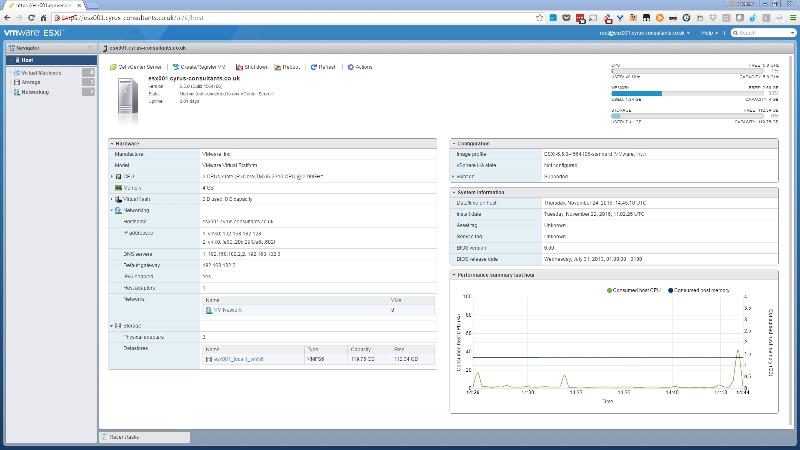Click the Create/Register VM icon
The height and width of the screenshot is (450, 800).
(x=176, y=67)
